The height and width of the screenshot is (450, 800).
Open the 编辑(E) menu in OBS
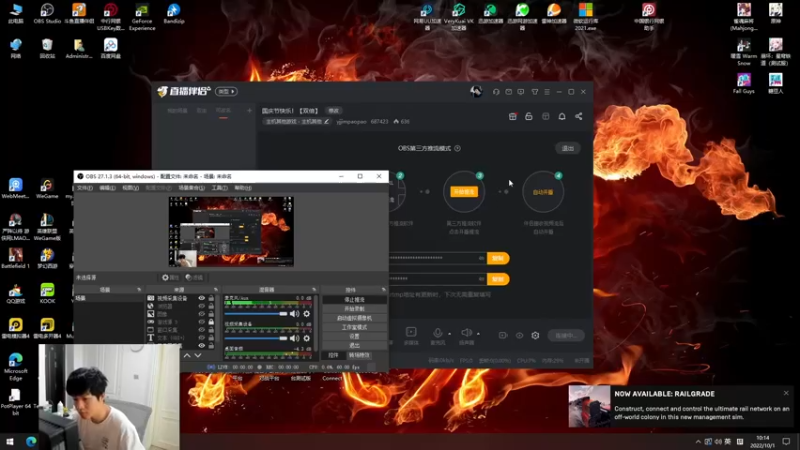(x=107, y=188)
